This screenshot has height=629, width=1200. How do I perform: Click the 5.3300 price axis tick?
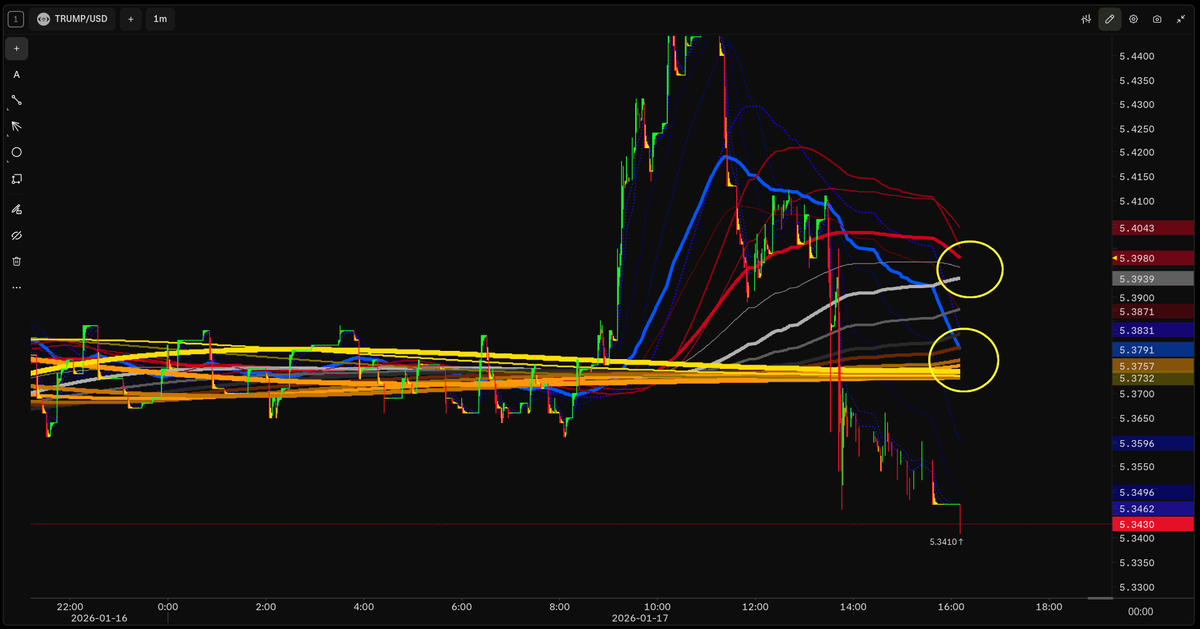click(x=1137, y=588)
